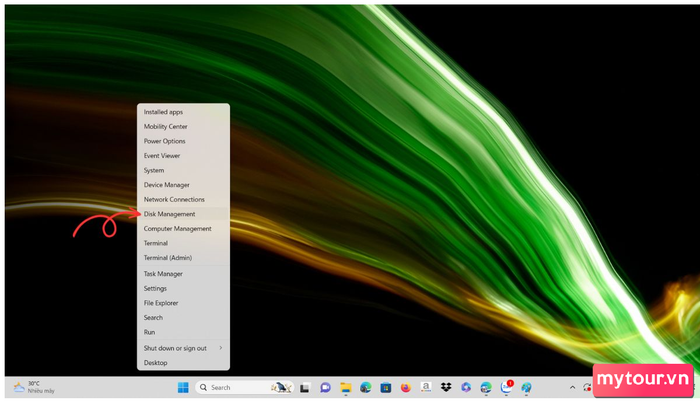Click Desktop at the menu bottom
This screenshot has height=405, width=700.
pos(155,363)
